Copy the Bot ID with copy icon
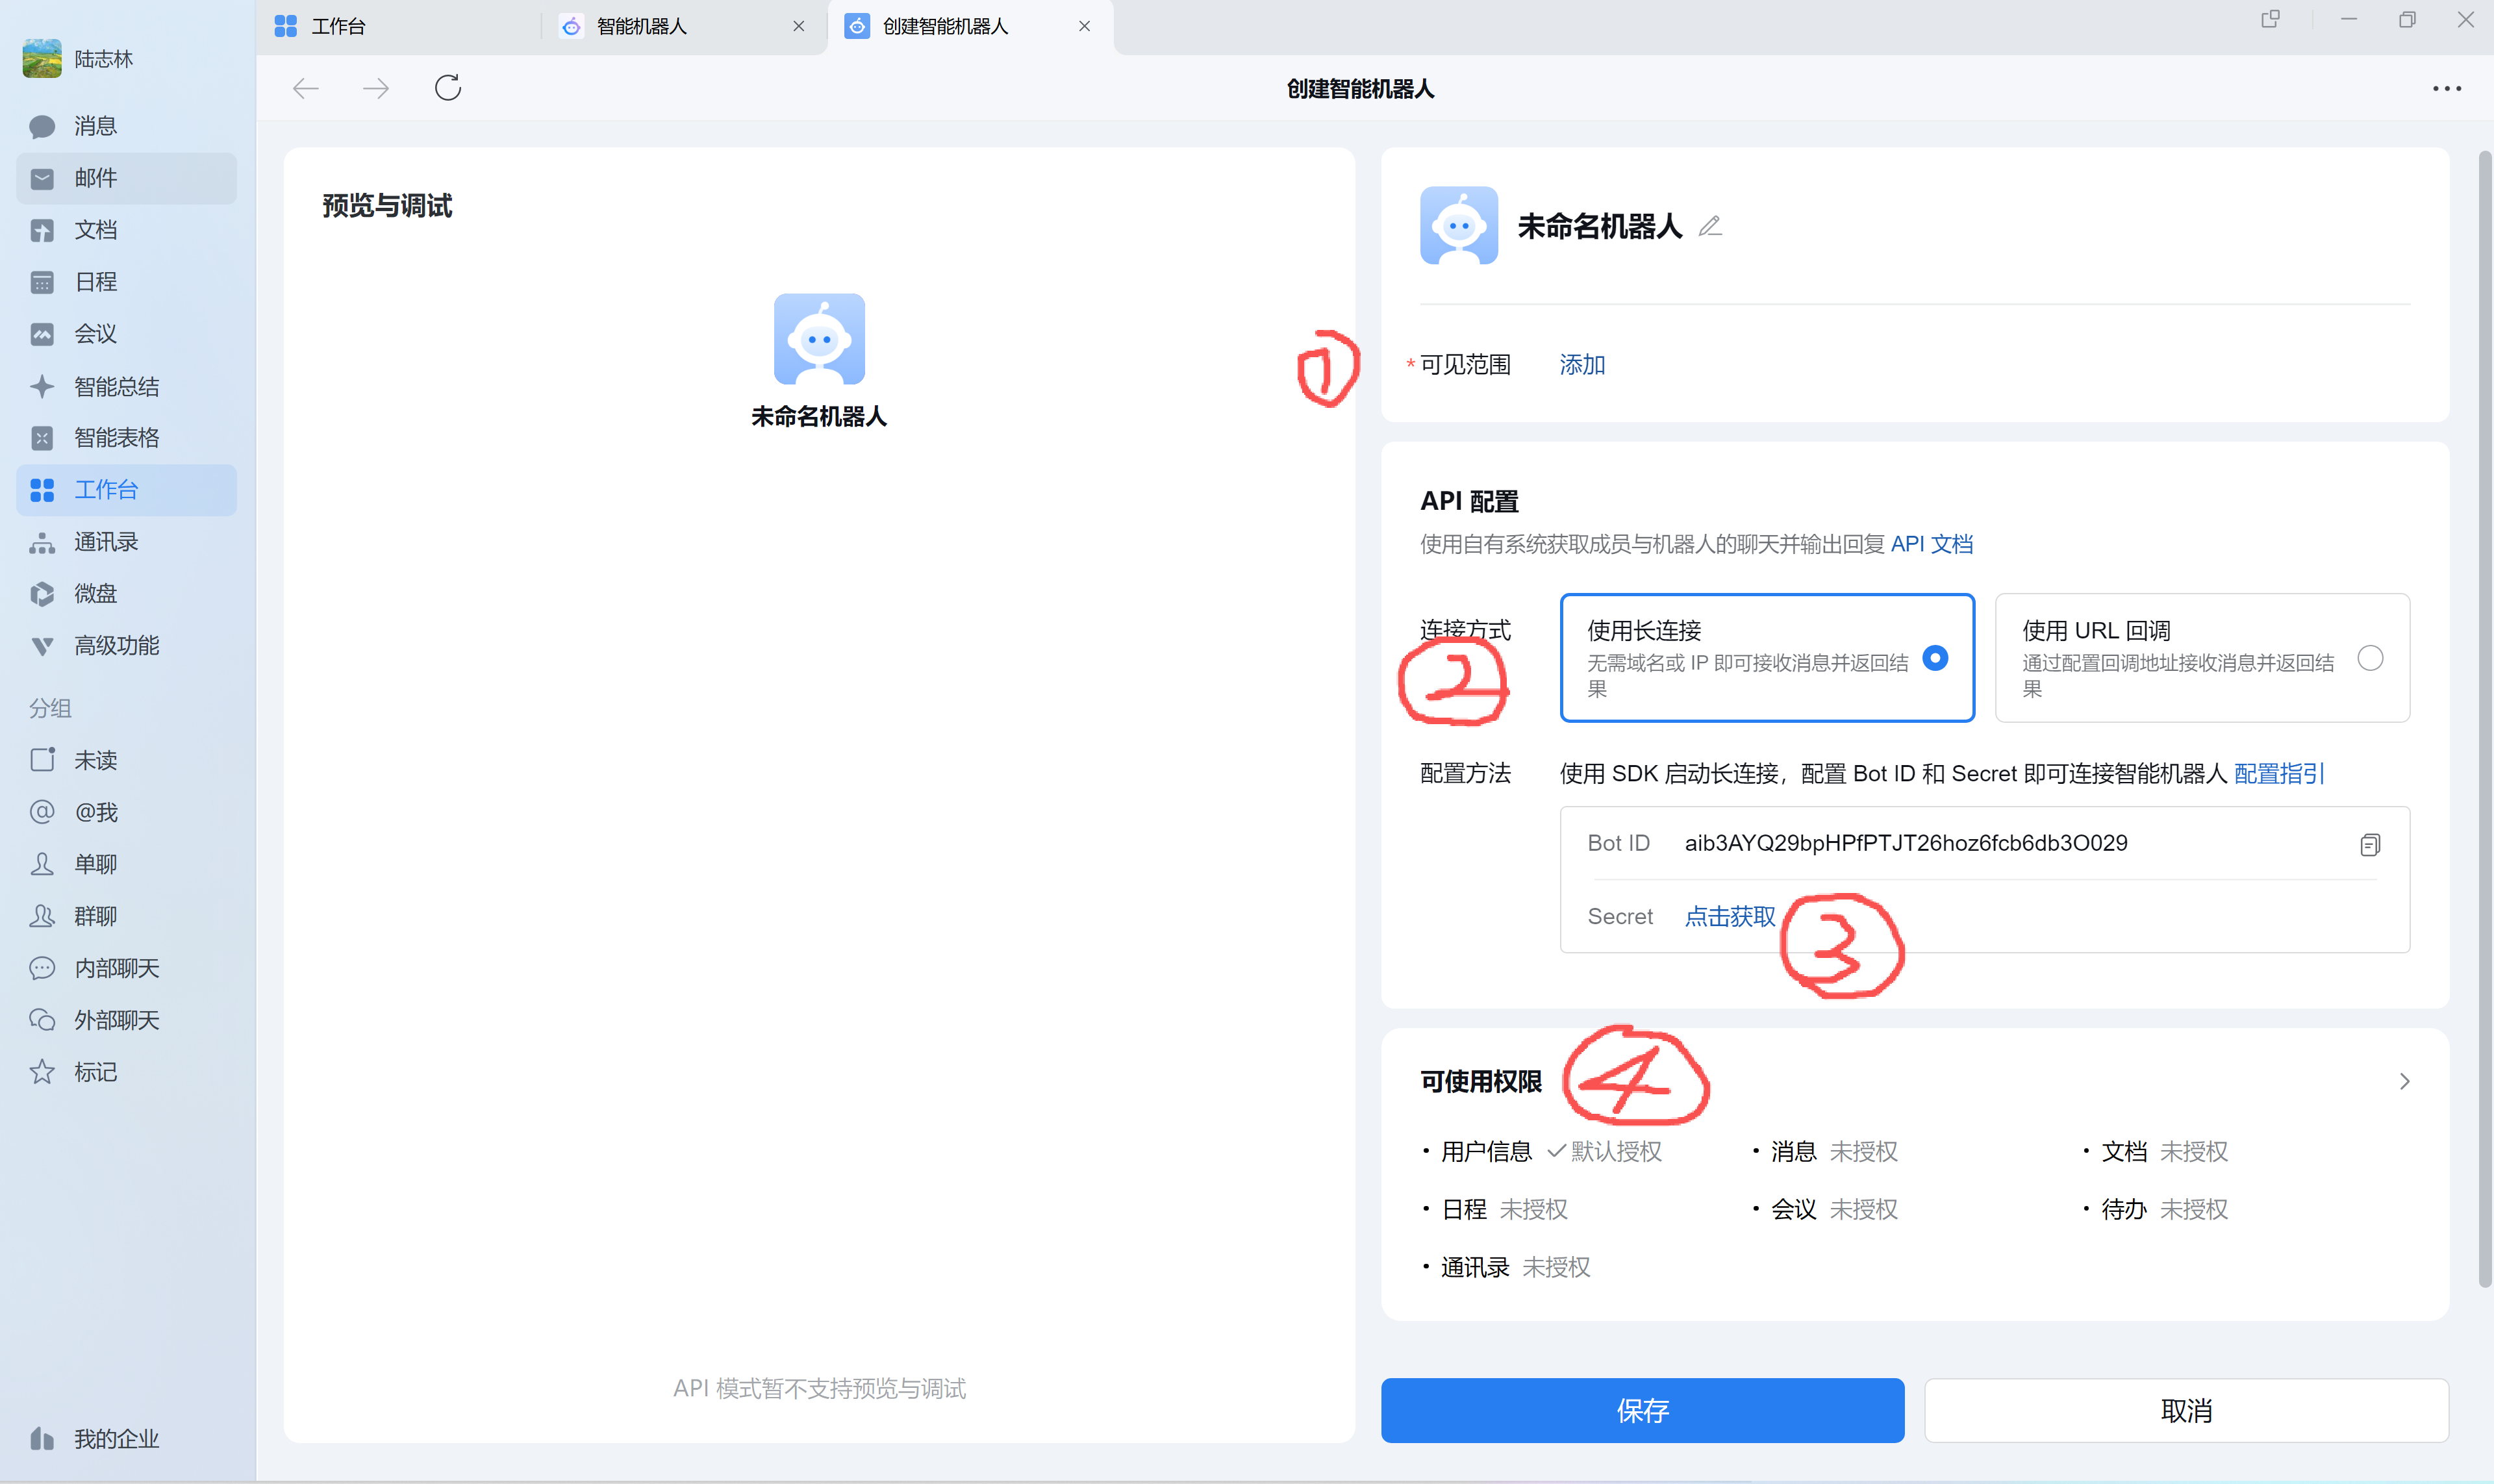Image resolution: width=2494 pixels, height=1484 pixels. pos(2369,845)
